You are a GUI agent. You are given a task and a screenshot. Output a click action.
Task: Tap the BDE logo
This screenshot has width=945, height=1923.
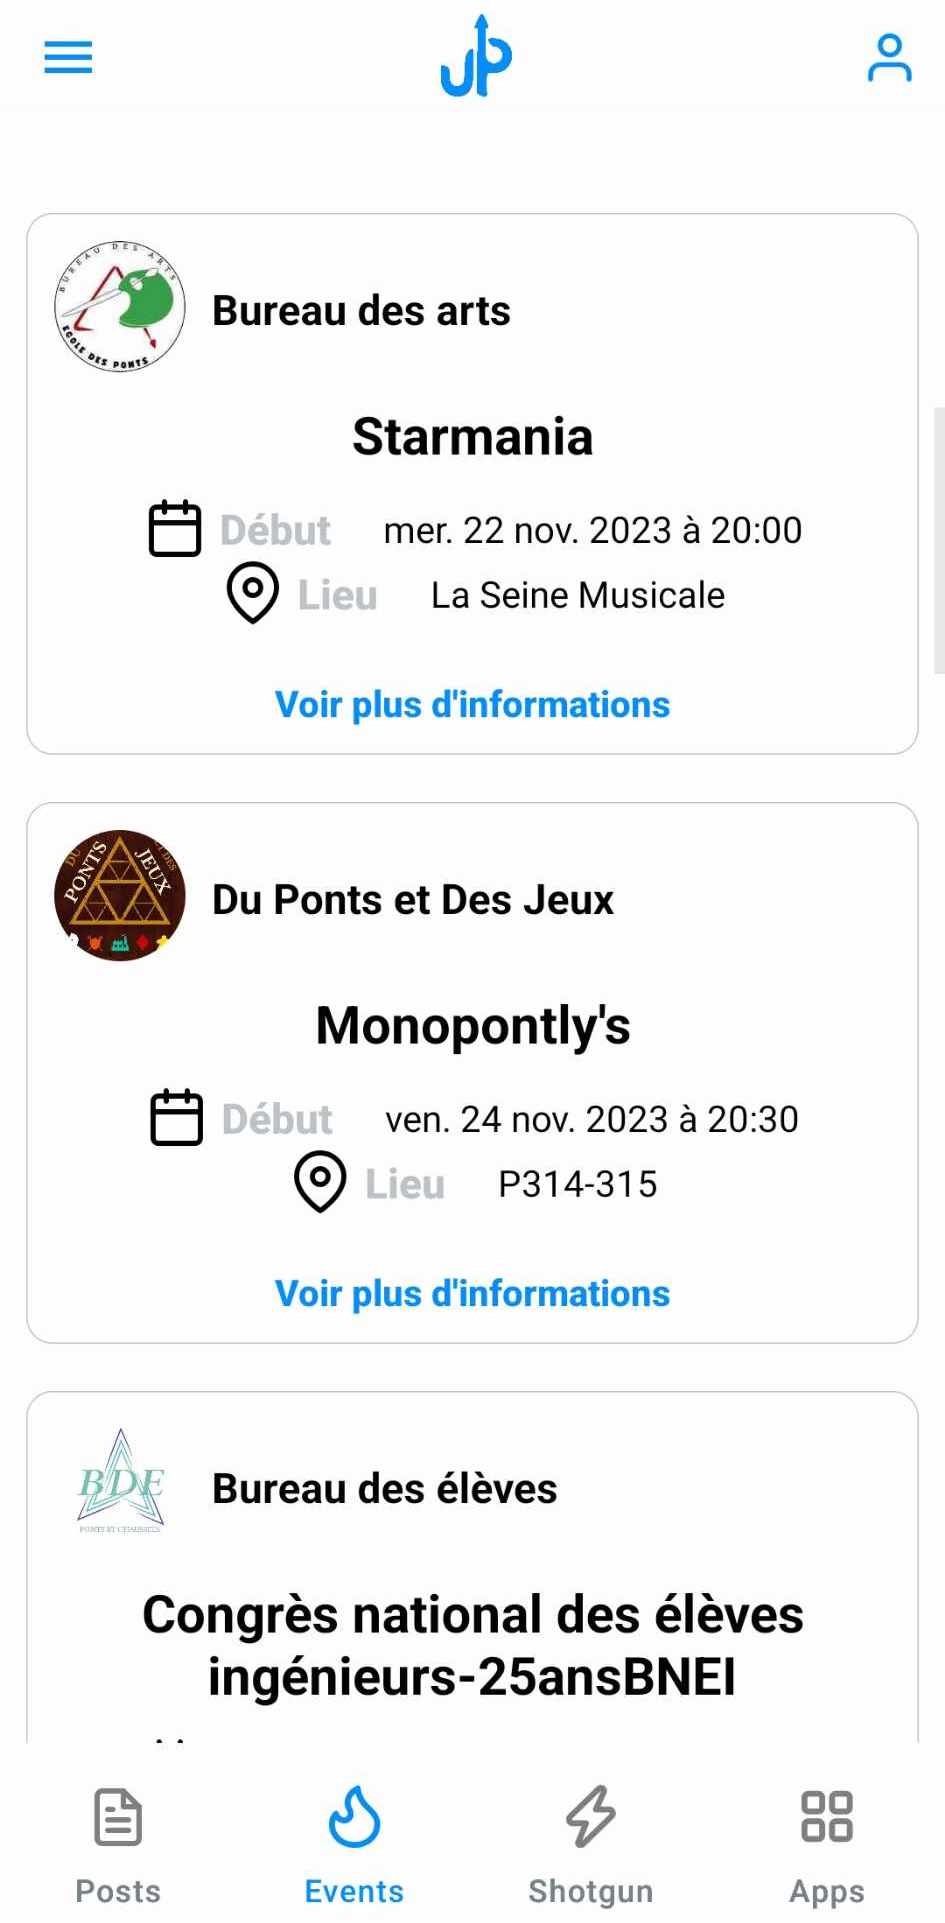pos(120,1482)
